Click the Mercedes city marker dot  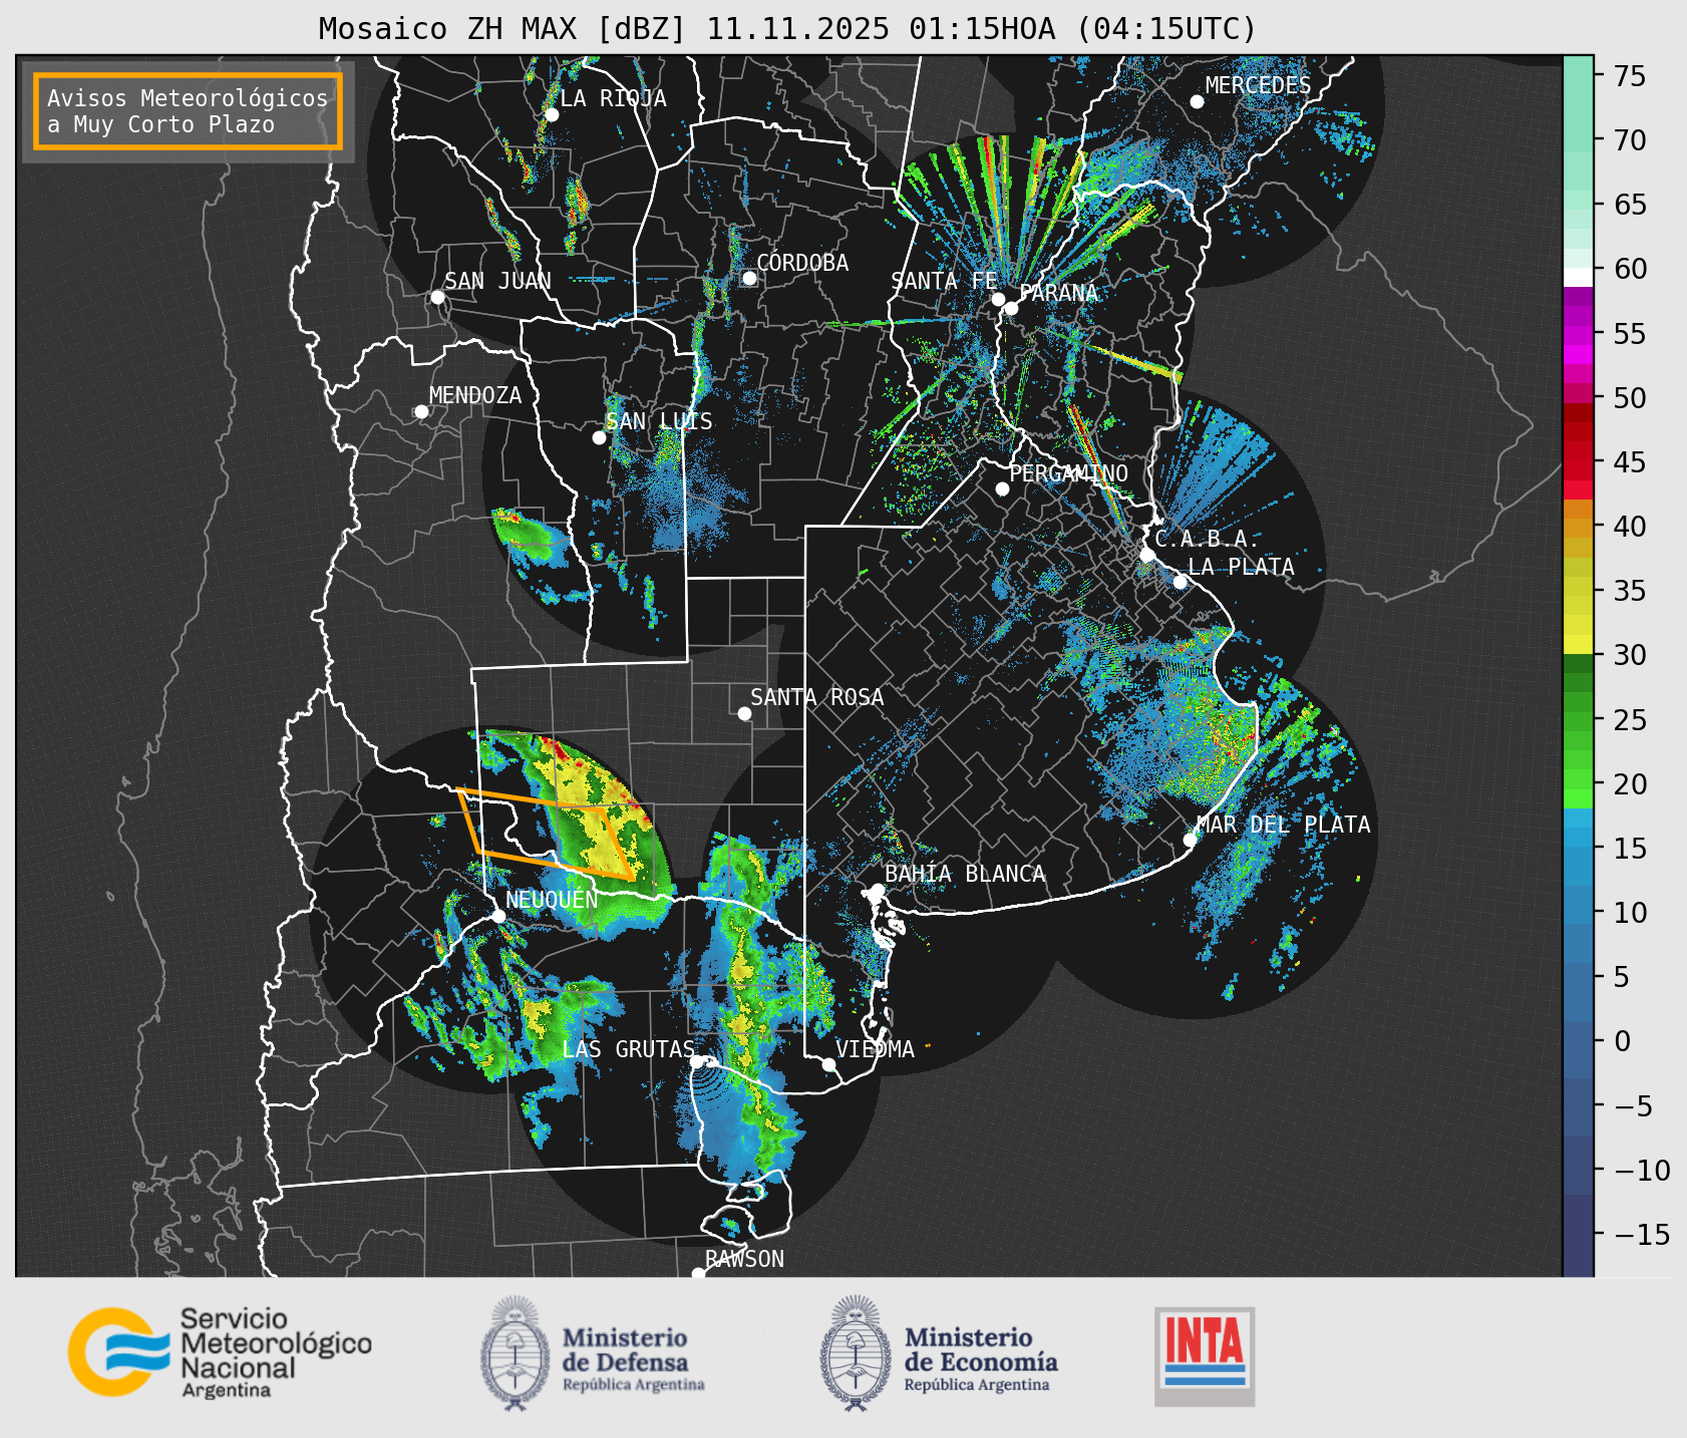pyautogui.click(x=1197, y=102)
